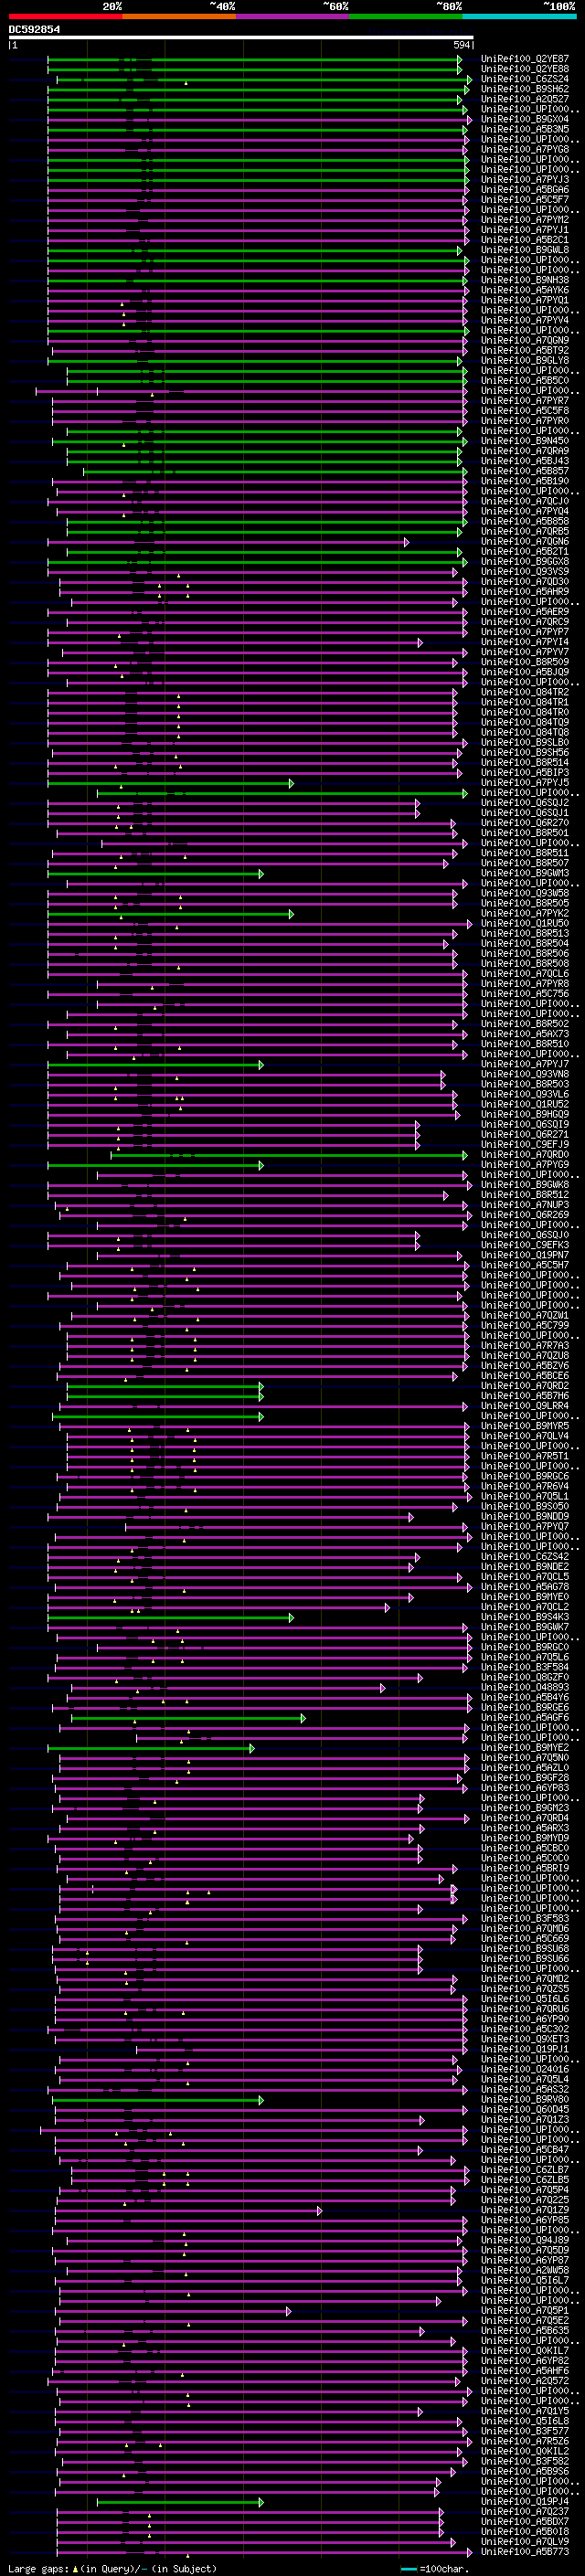Open hit UniRef100_A2Q527
Viewport: 585px width, 2576px height.
click(524, 99)
